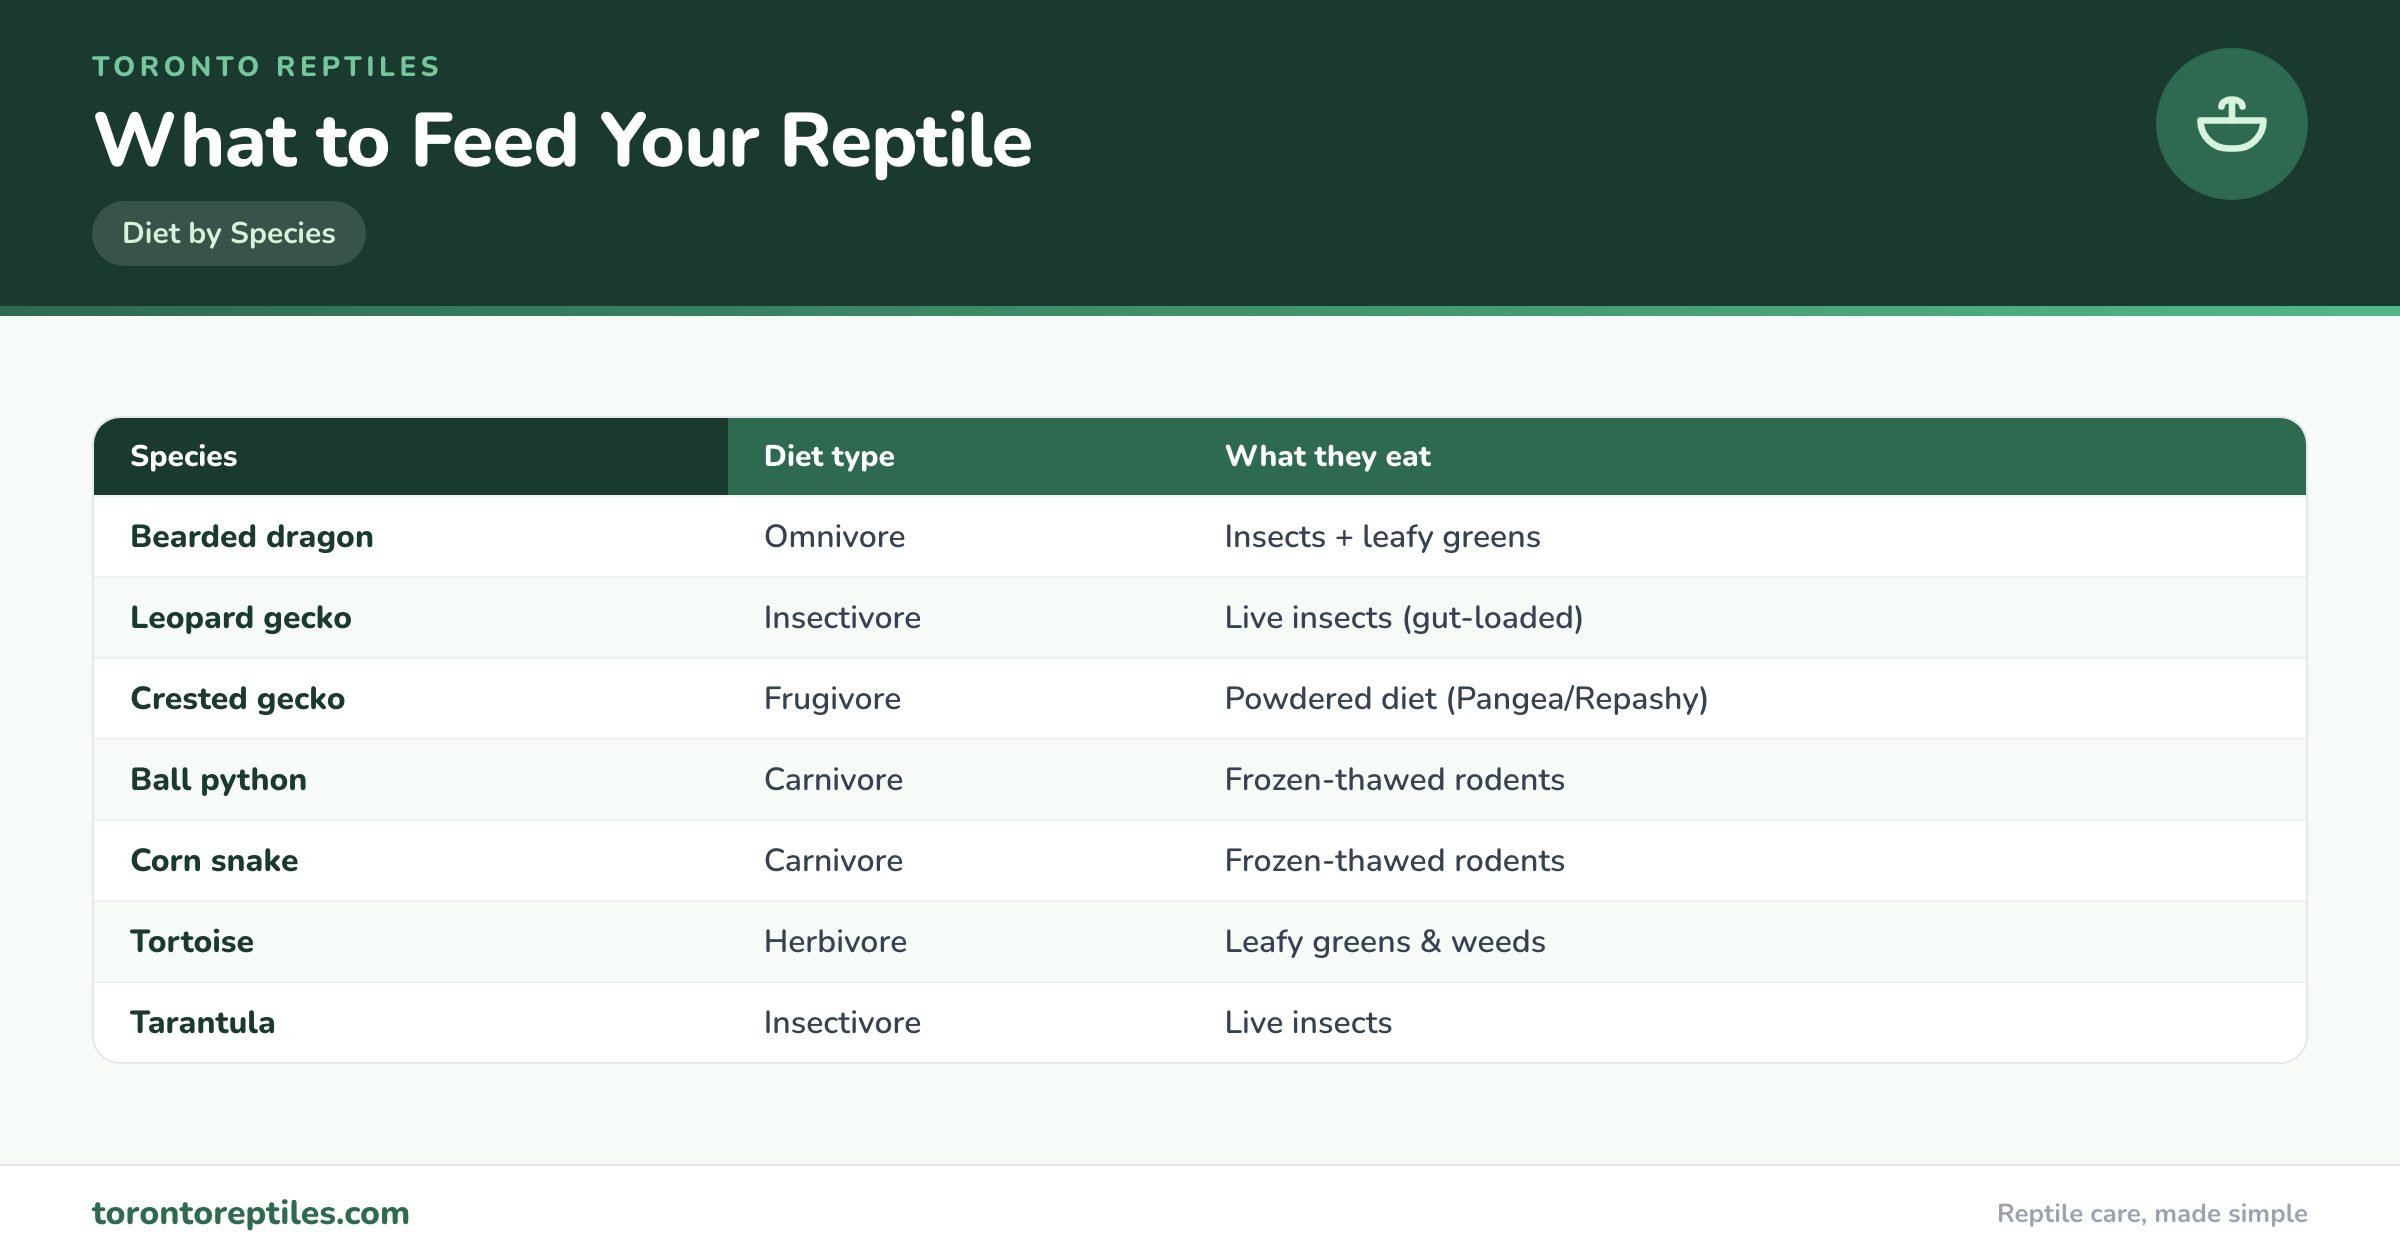The height and width of the screenshot is (1260, 2400).
Task: Click the Diet type column header
Action: point(958,456)
